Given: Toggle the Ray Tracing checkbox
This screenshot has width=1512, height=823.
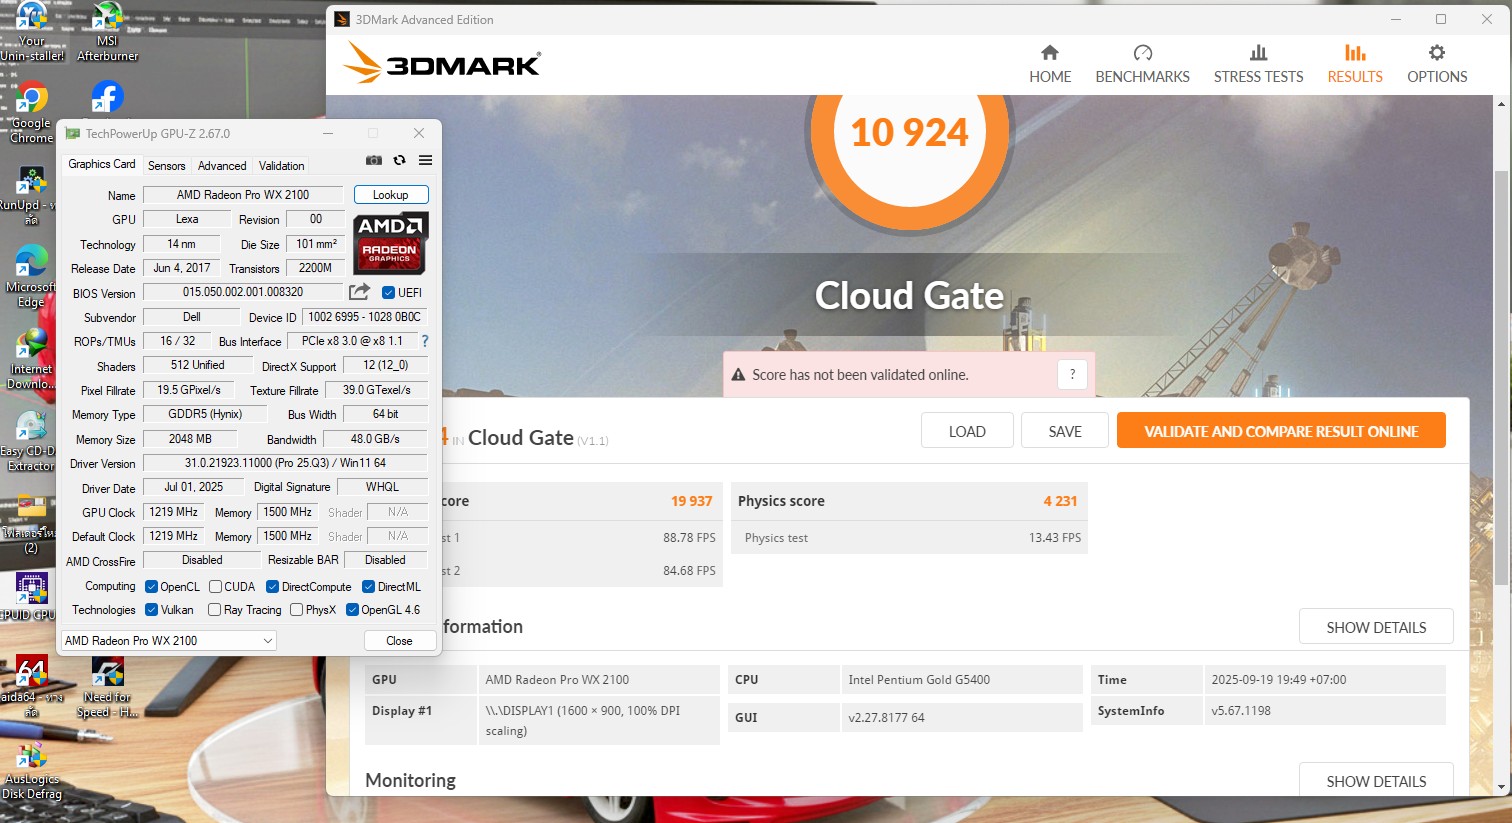Looking at the screenshot, I should point(214,610).
